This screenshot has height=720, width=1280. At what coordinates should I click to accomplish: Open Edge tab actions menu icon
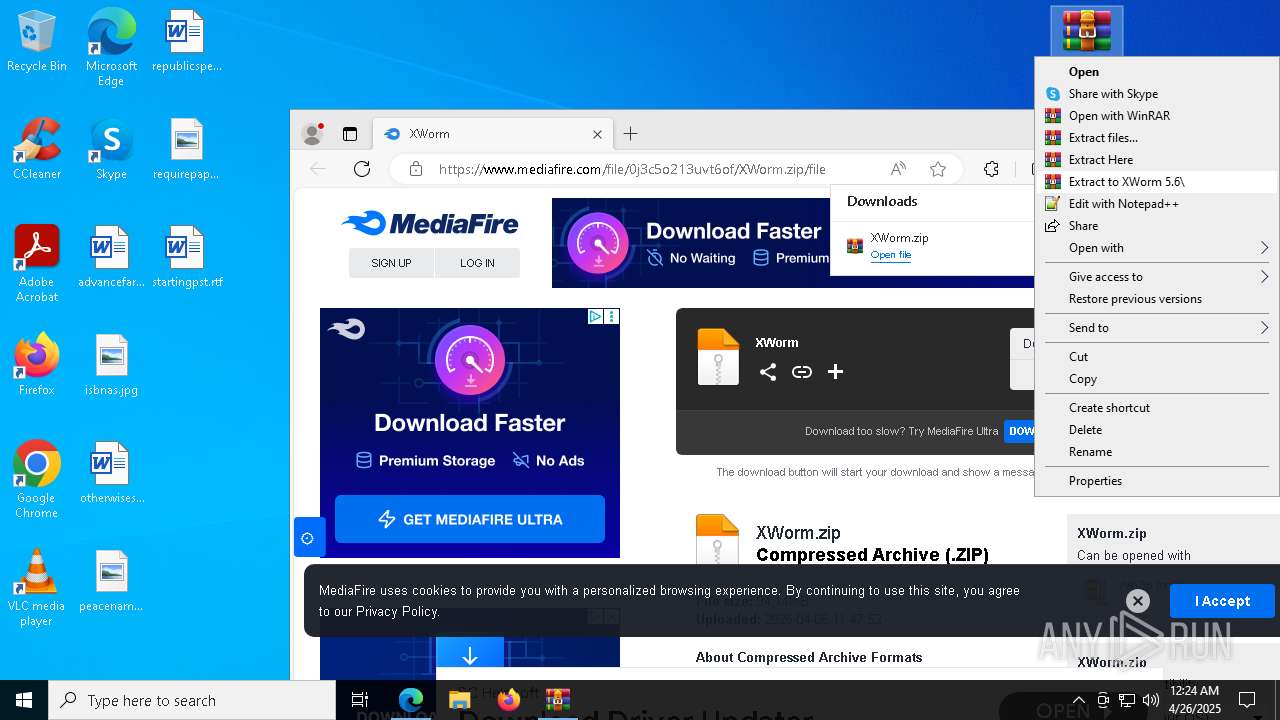tap(350, 134)
